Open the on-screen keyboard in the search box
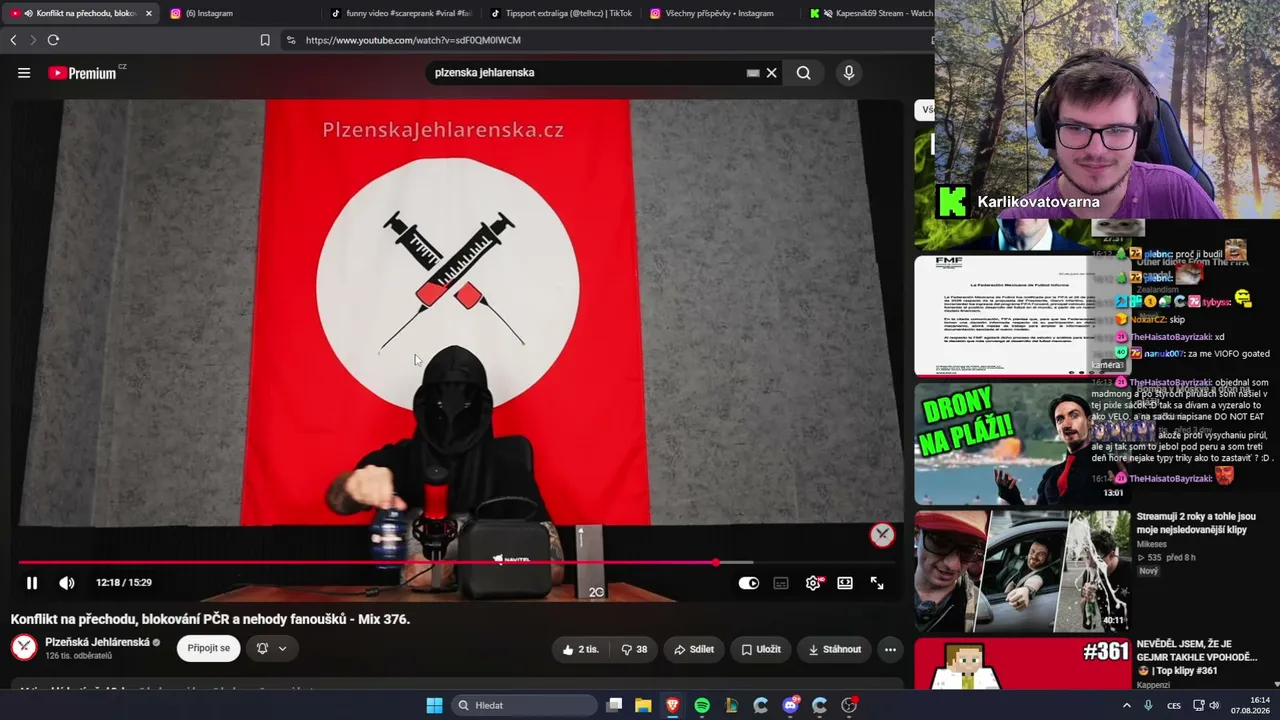Screen dimensions: 1280x720 pos(753,73)
